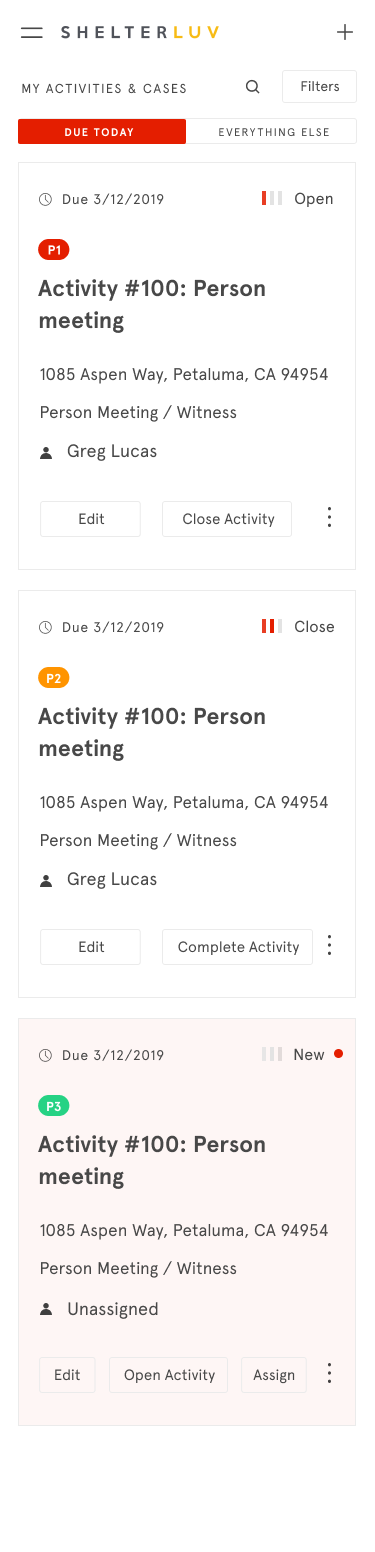The image size is (375, 1552).
Task: Assign the unassigned P3 activity
Action: click(274, 1375)
